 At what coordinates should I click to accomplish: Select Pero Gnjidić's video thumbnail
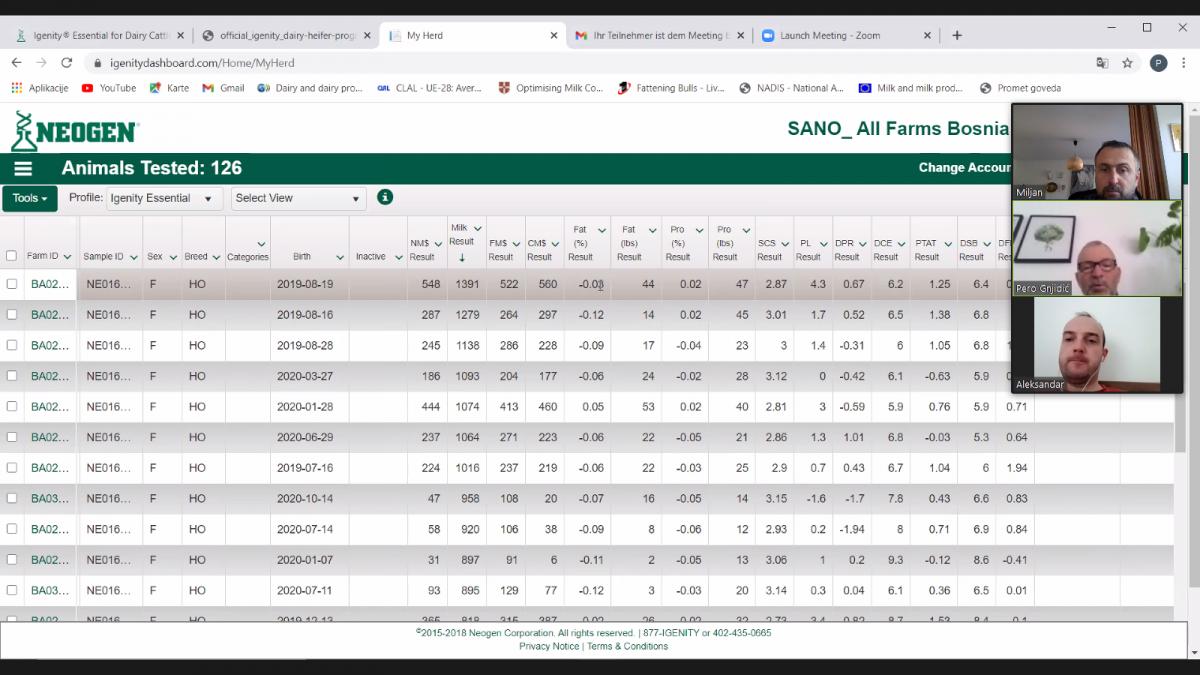click(1097, 248)
